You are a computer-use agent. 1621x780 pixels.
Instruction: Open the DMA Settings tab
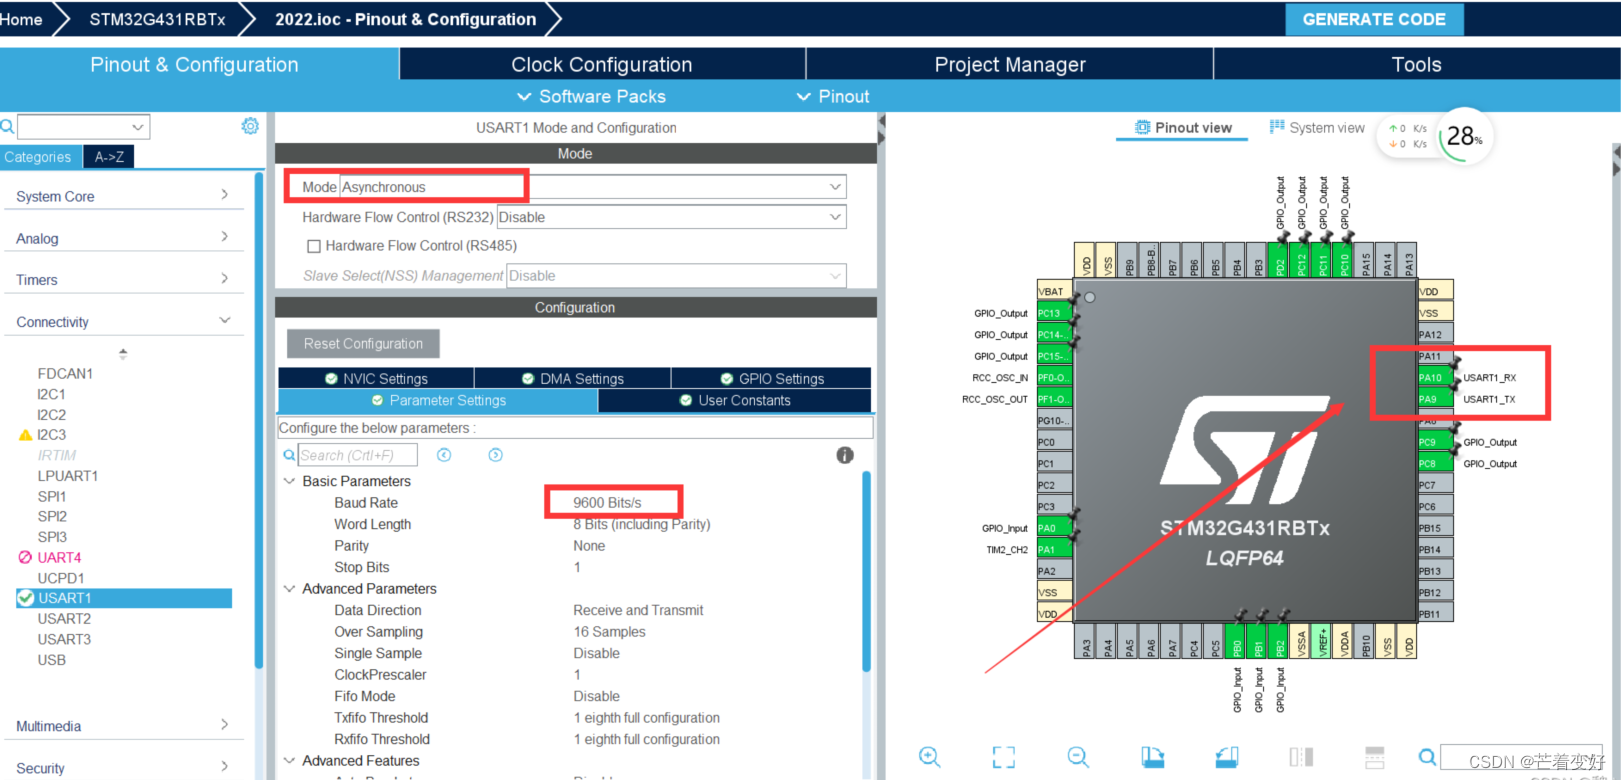[x=573, y=378]
